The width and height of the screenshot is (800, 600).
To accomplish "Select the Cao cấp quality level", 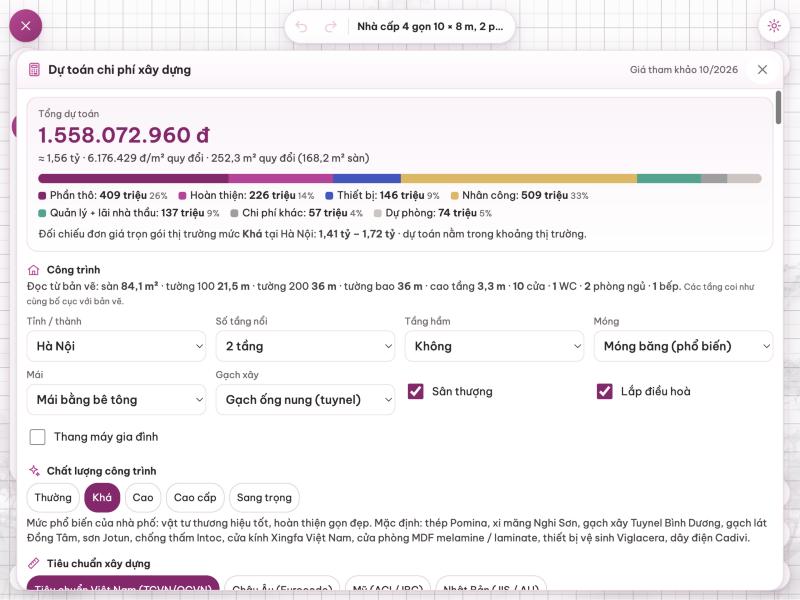I will coord(195,497).
